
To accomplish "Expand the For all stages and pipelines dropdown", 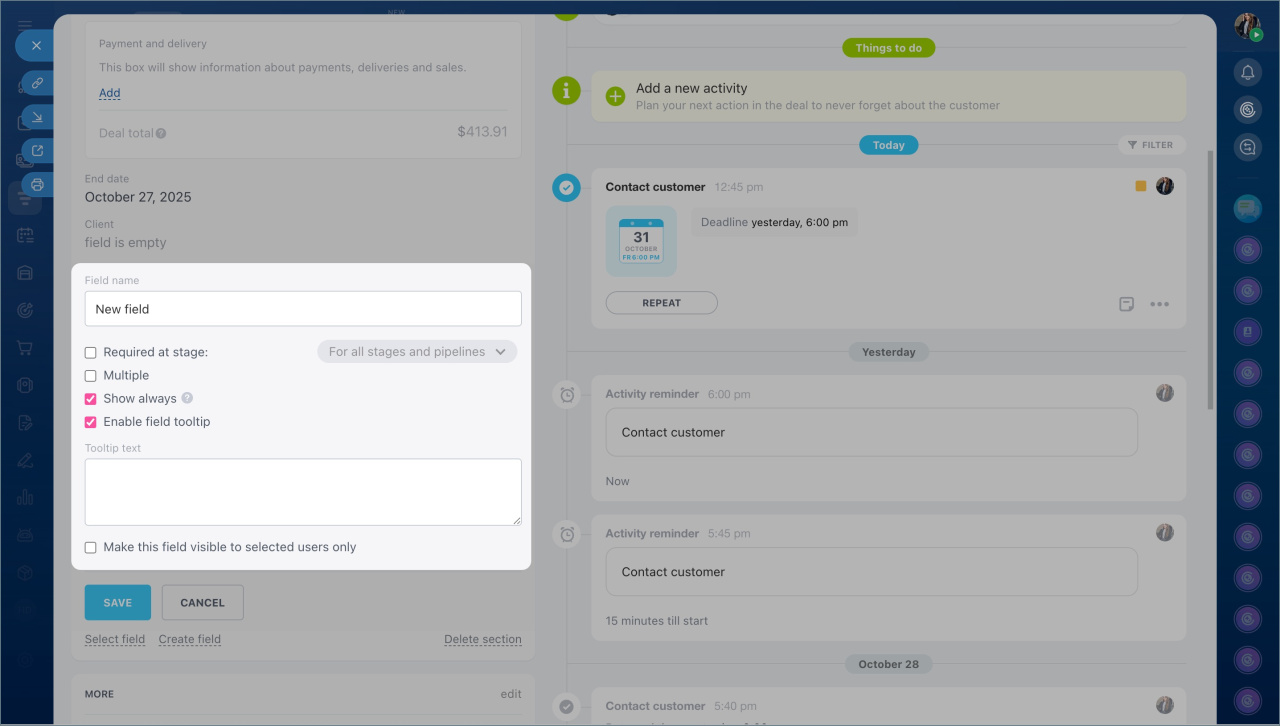I will 417,352.
